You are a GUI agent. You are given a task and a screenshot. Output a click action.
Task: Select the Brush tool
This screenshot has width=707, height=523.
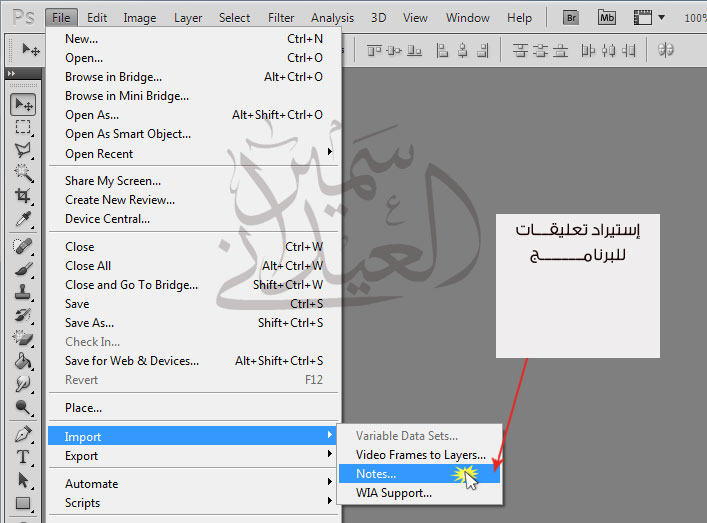23,269
